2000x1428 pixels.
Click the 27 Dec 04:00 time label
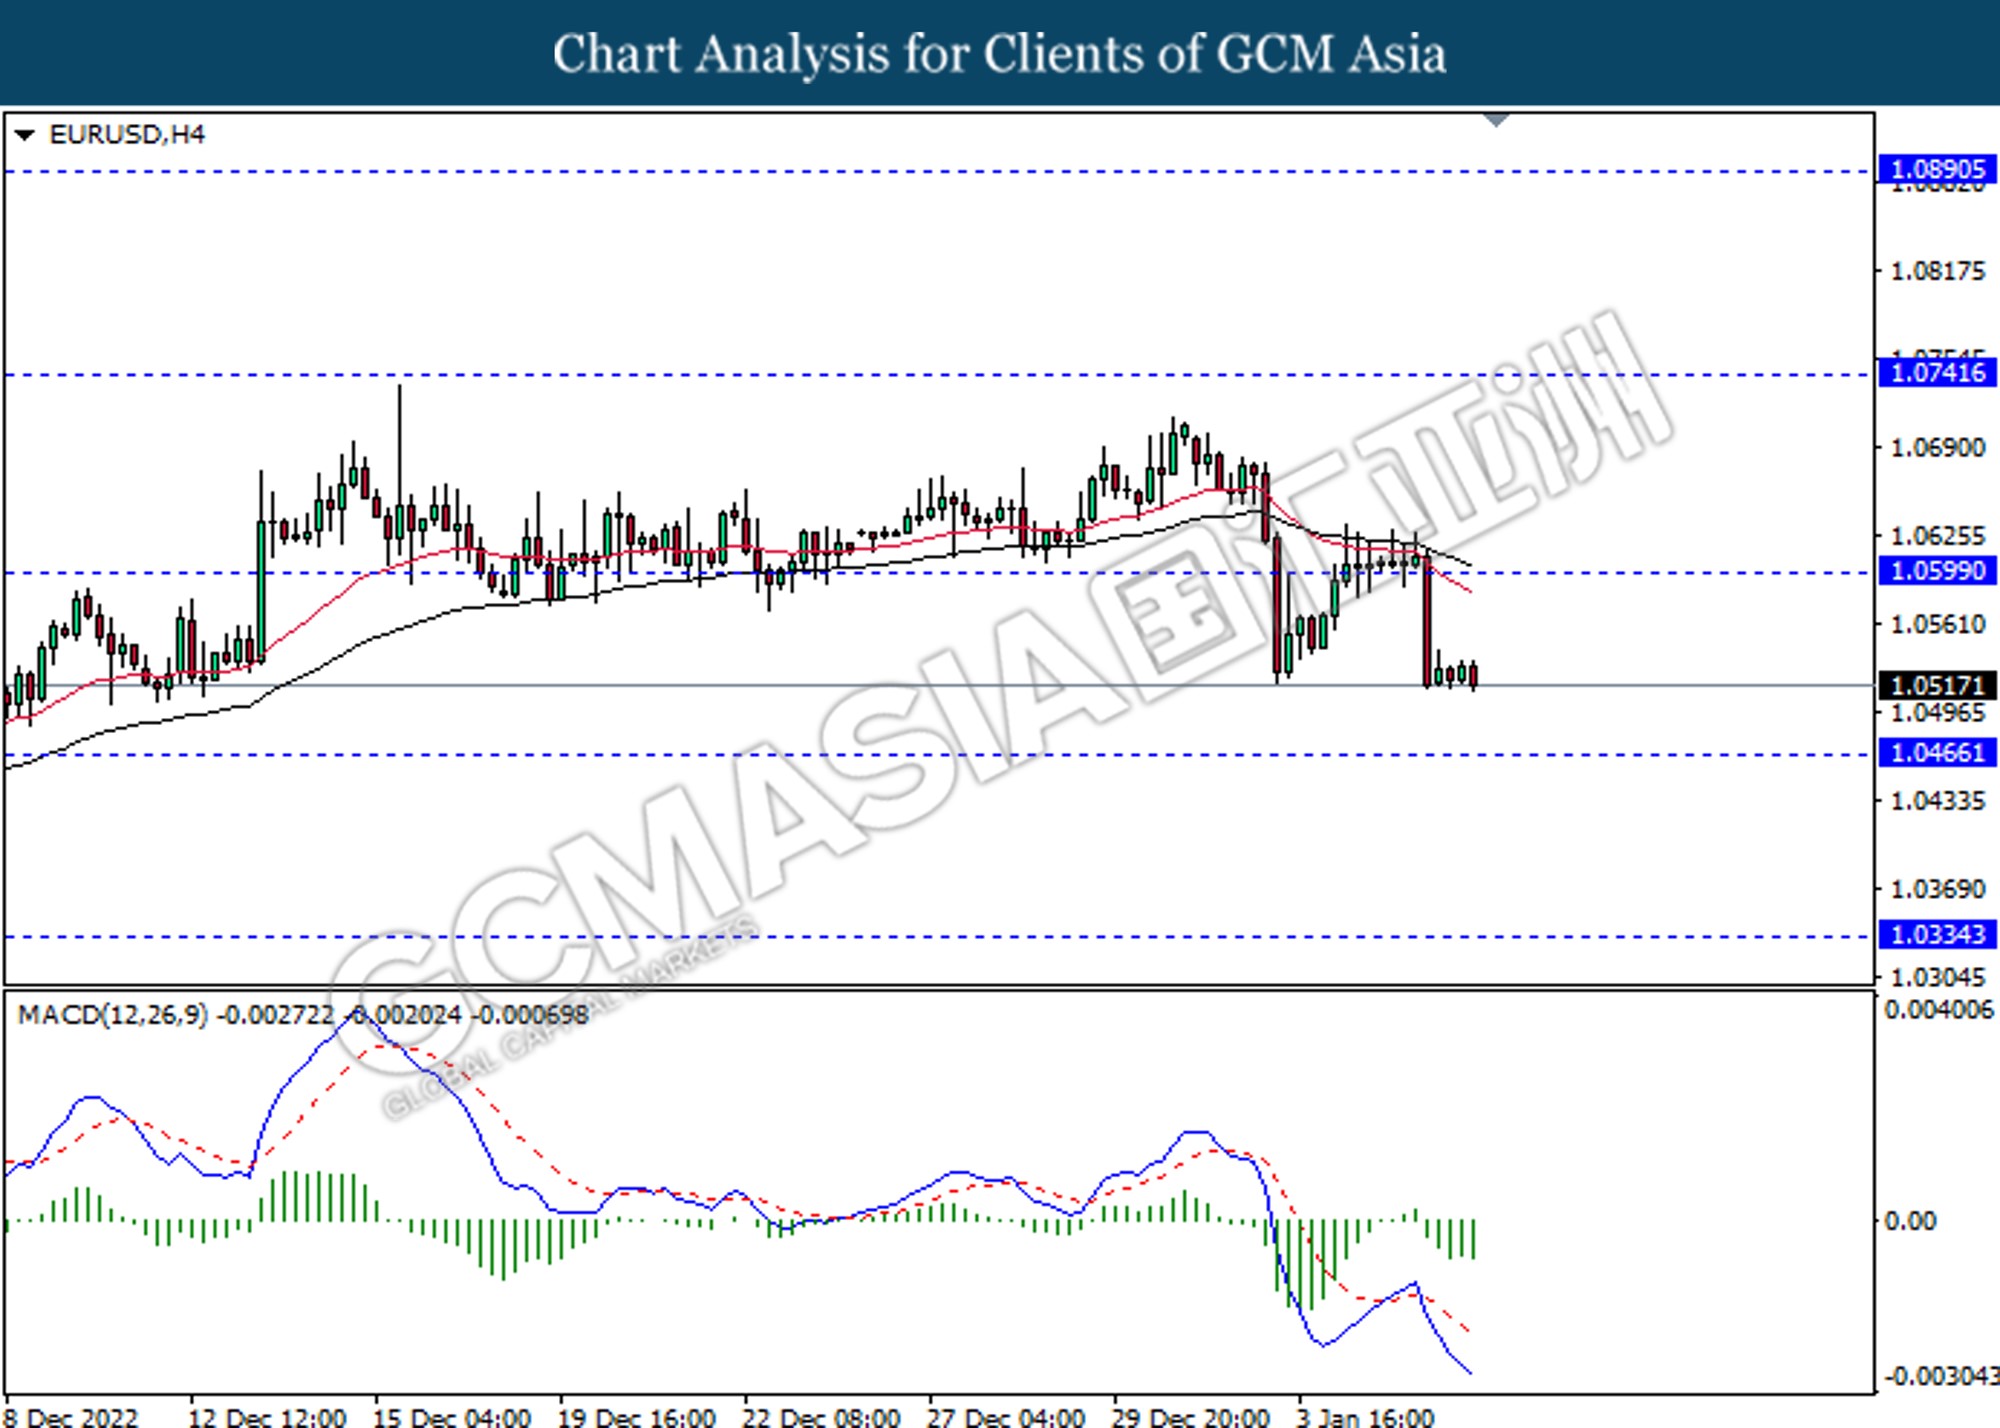(1007, 1417)
